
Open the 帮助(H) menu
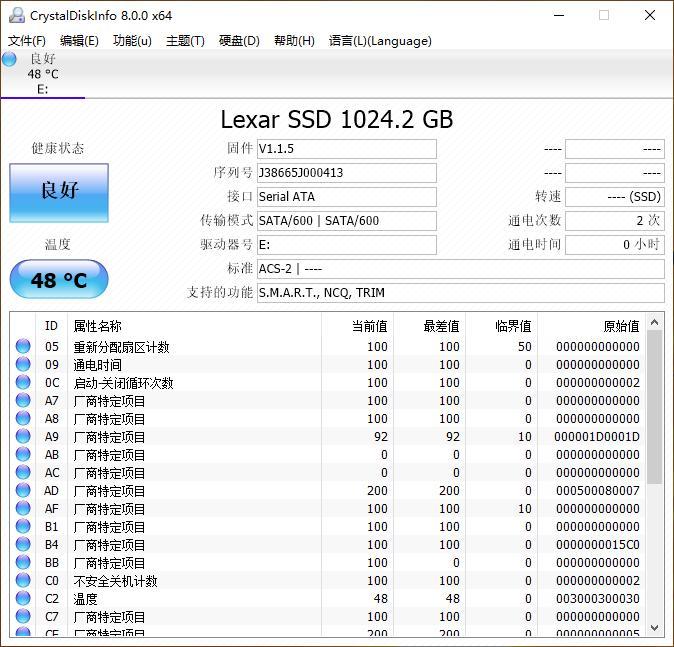pos(294,41)
